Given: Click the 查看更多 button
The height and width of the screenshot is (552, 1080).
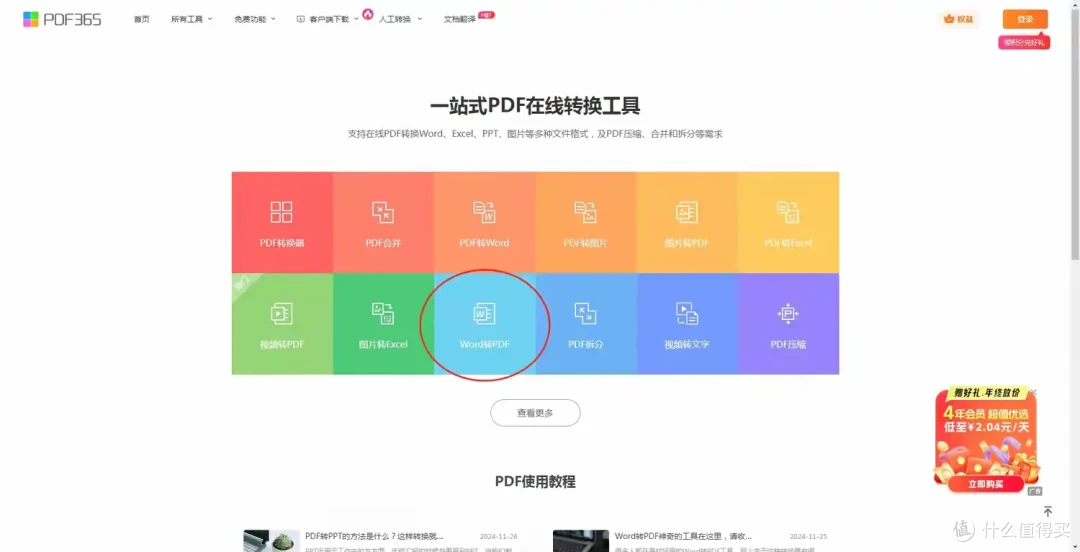Looking at the screenshot, I should pos(535,413).
